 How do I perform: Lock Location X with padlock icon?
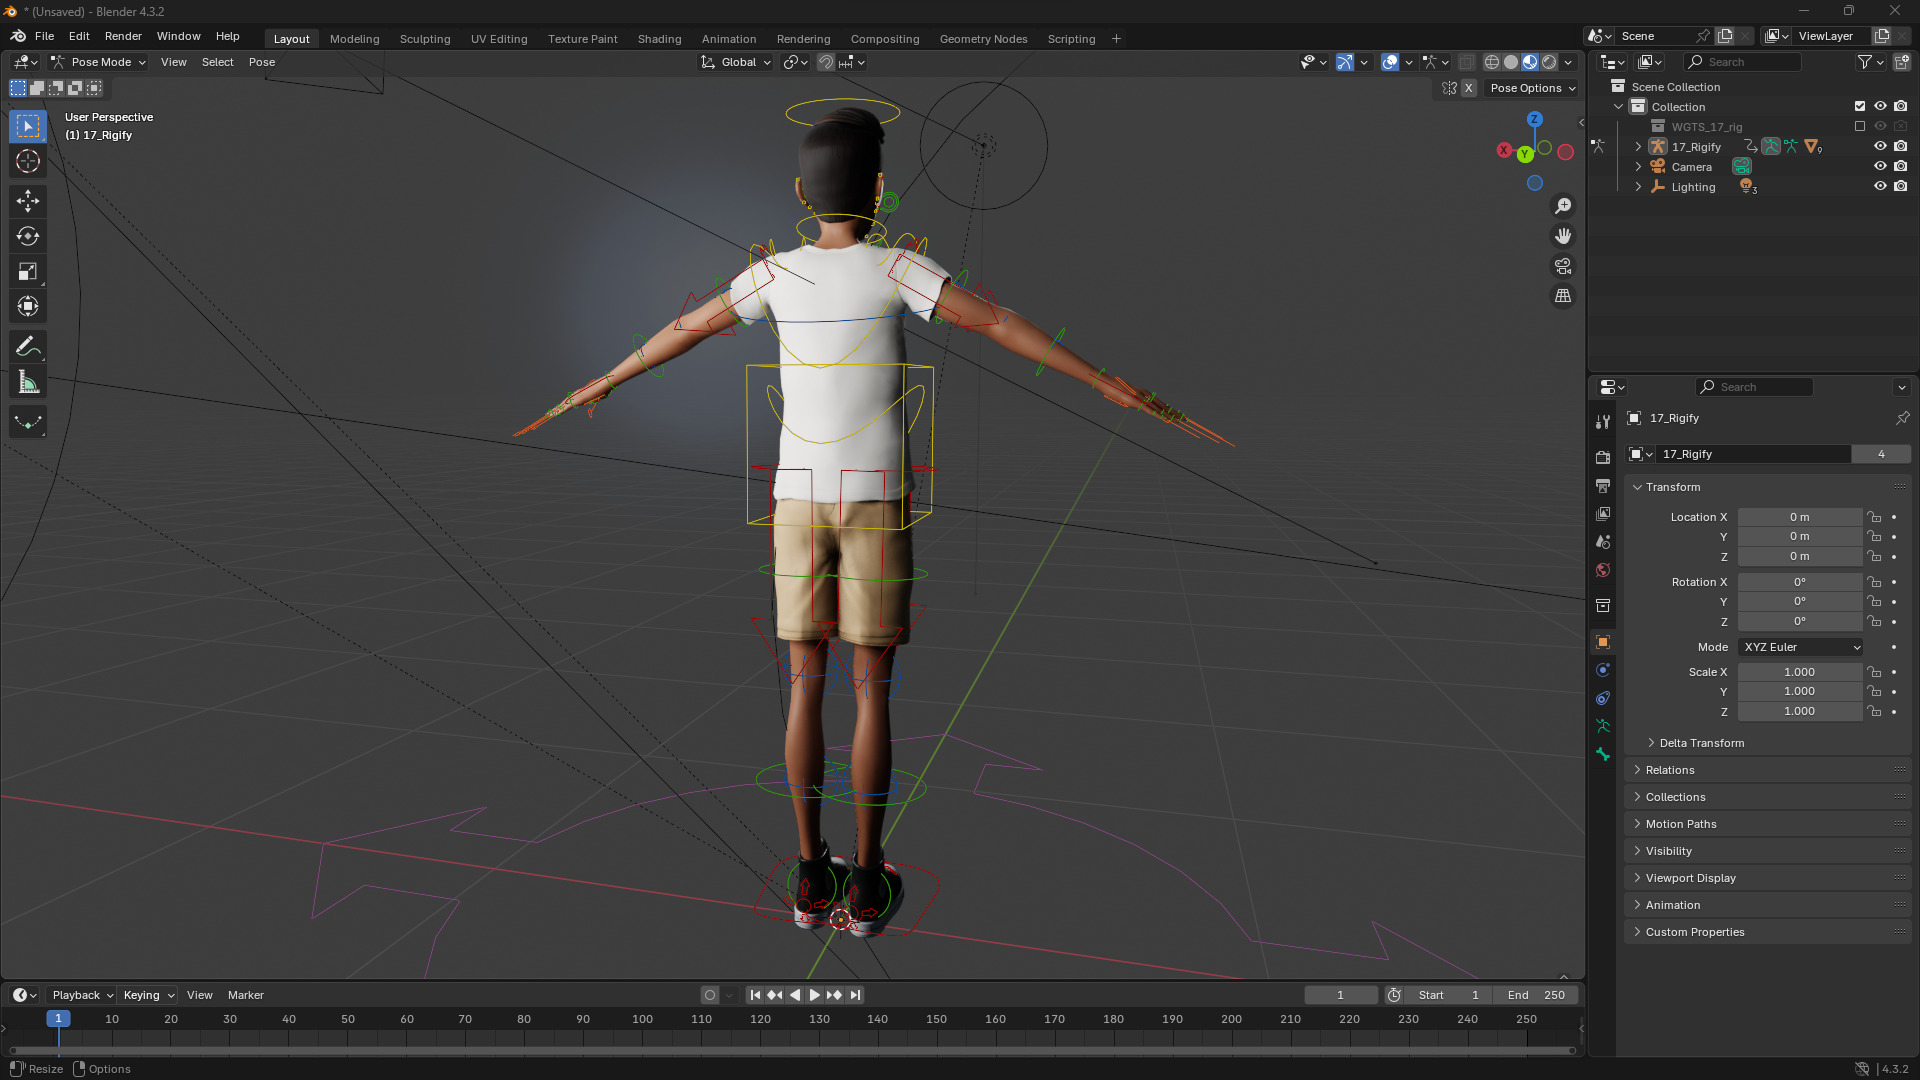[x=1874, y=517]
